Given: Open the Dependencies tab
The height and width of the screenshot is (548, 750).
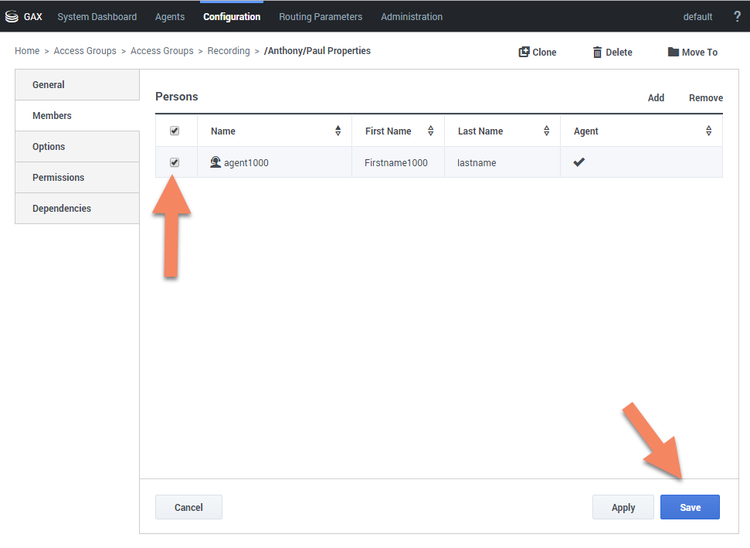Looking at the screenshot, I should (x=61, y=208).
